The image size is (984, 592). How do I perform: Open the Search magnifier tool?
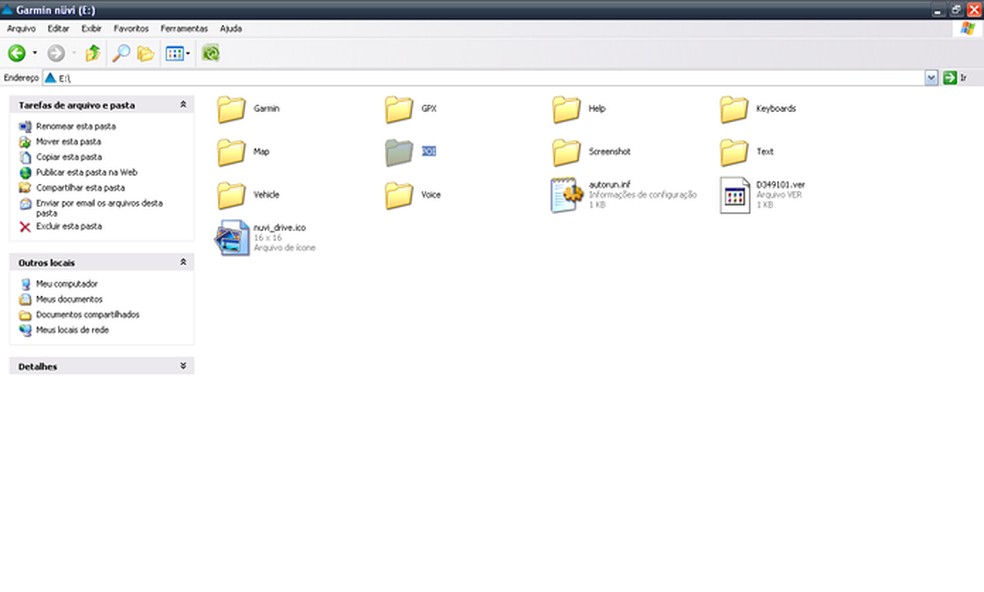(120, 53)
